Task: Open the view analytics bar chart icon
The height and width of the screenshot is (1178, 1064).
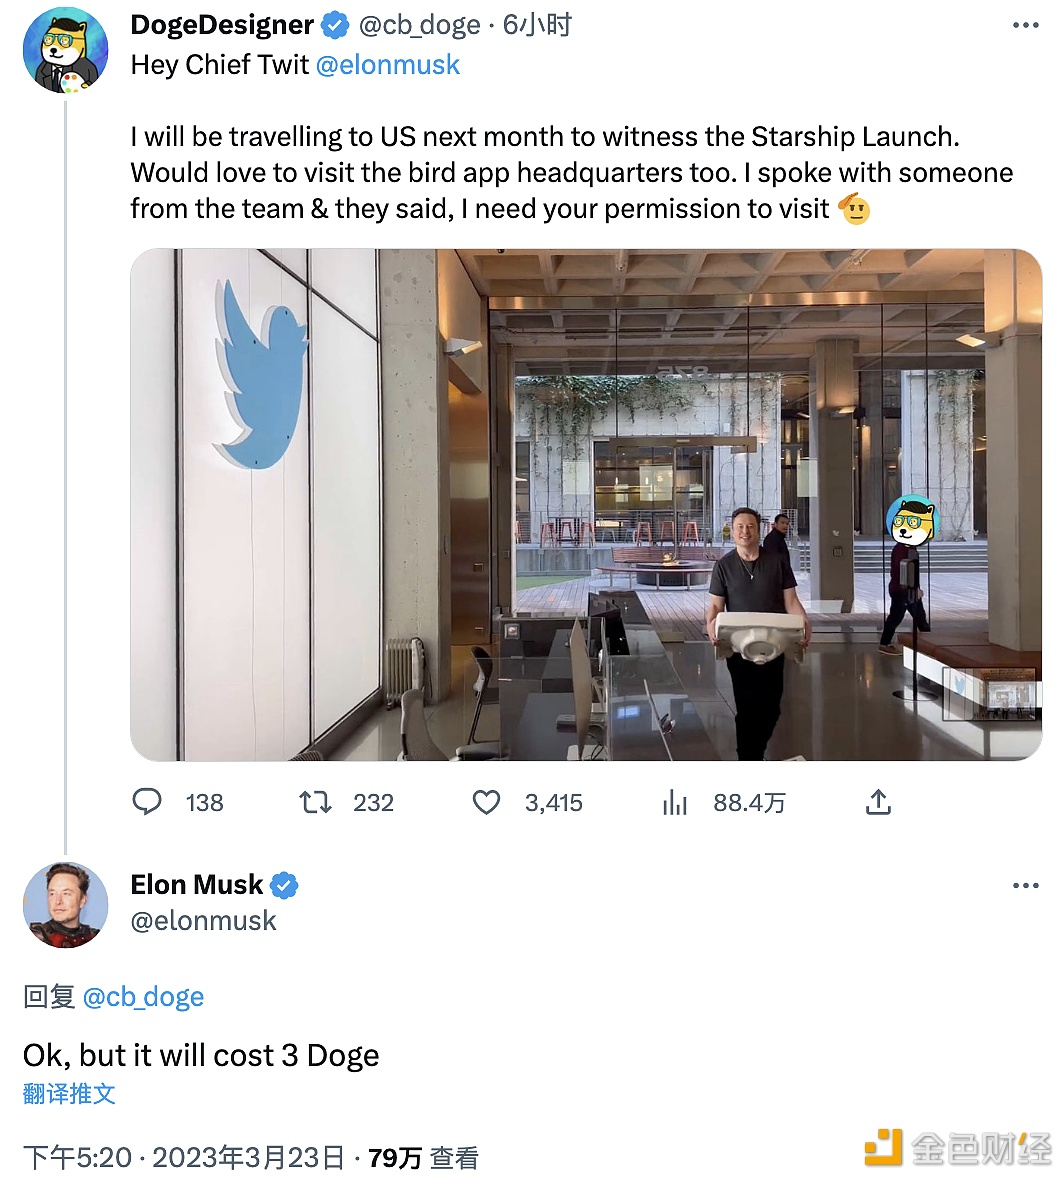Action: click(675, 802)
